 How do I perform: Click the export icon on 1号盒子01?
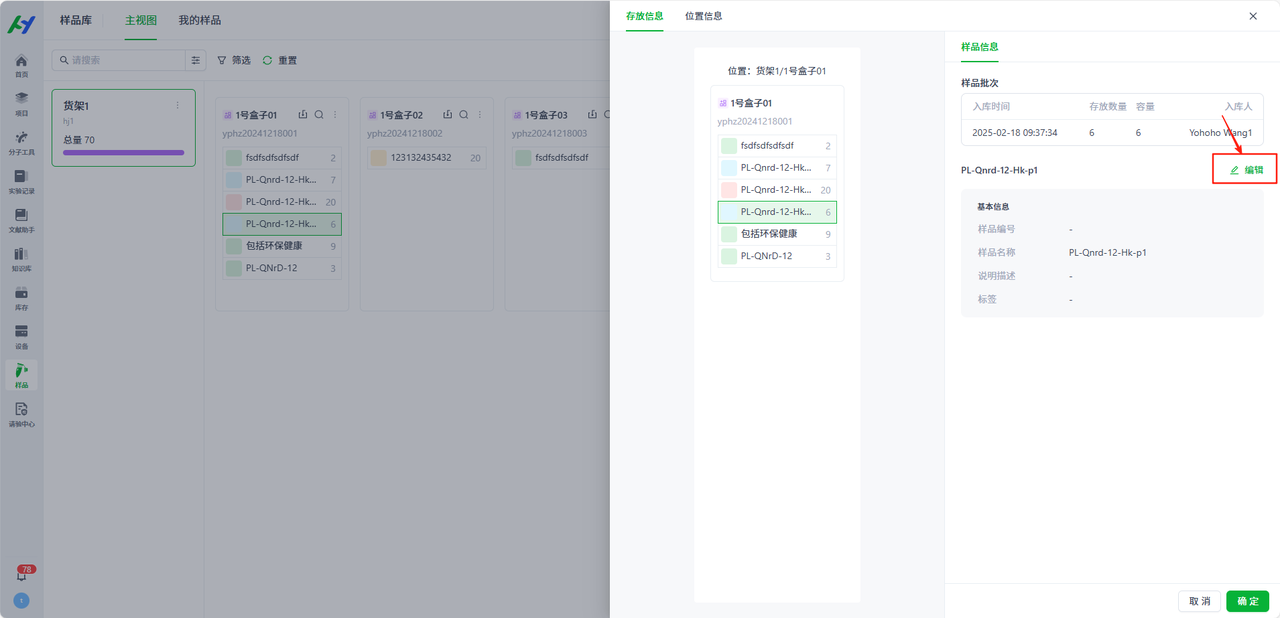point(302,115)
